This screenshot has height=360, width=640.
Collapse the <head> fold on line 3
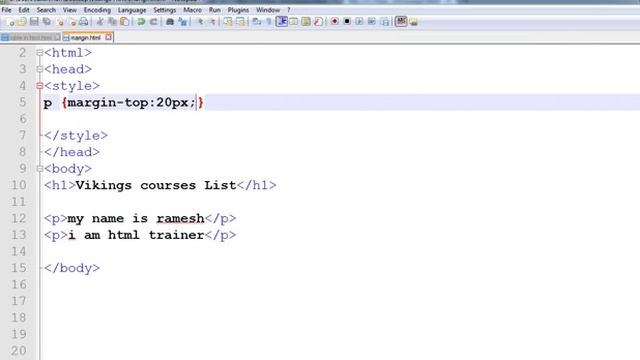[40, 69]
